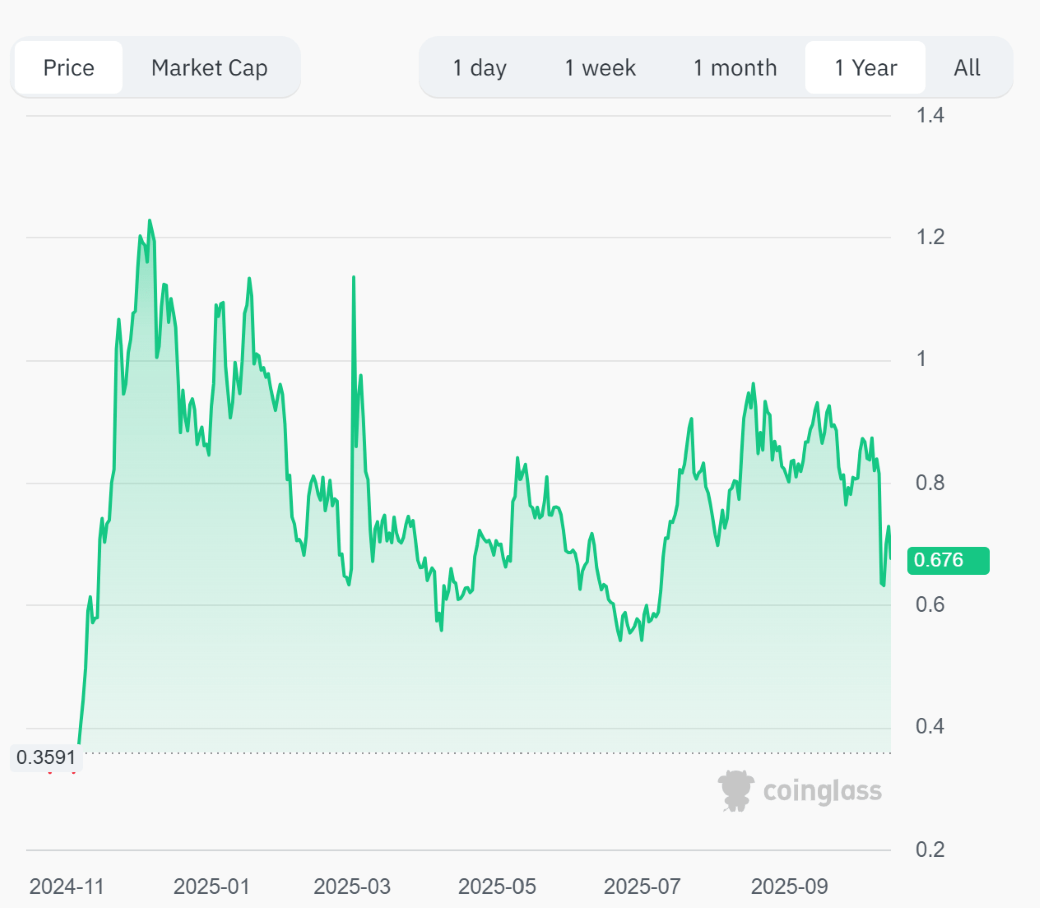Click the 2024-11 date axis label
Screen dimensions: 1040x908
pos(67,887)
